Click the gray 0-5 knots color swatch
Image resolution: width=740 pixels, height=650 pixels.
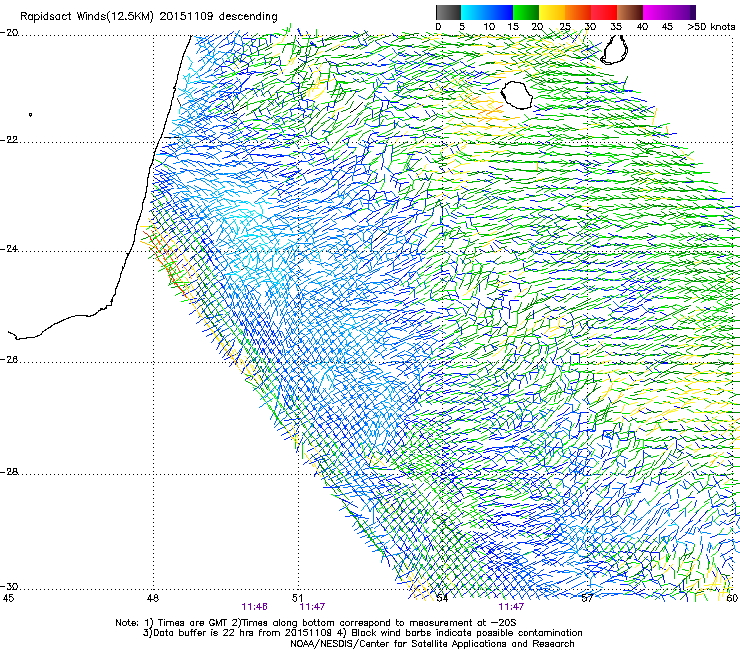(x=448, y=12)
